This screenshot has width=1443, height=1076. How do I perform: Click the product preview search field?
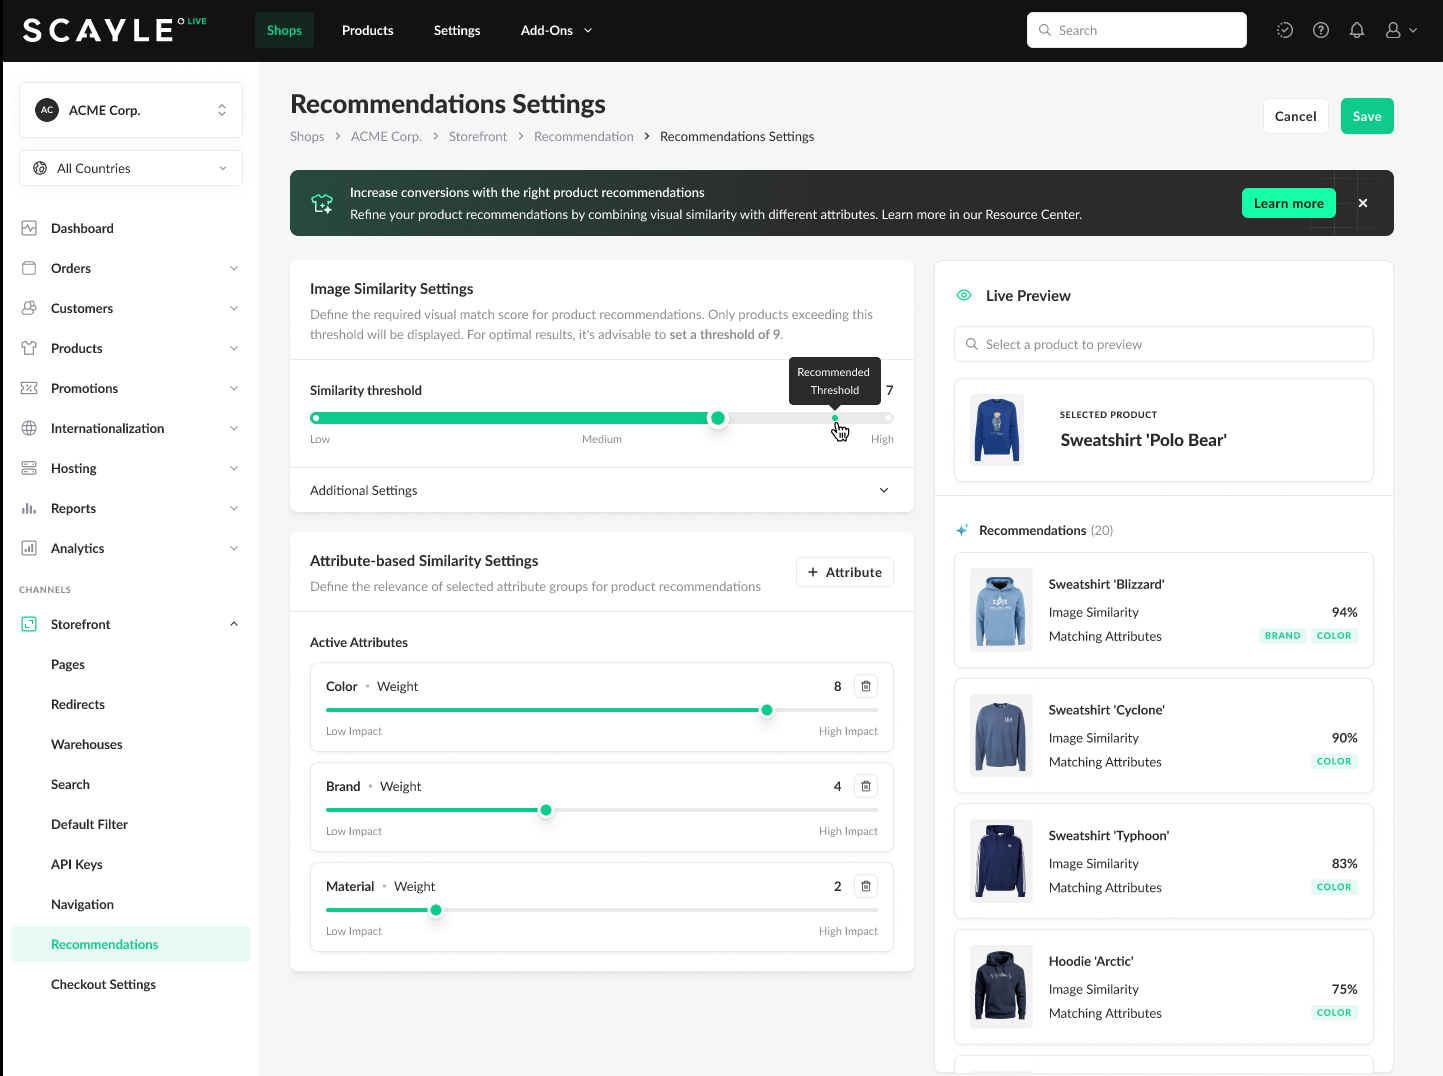[x=1163, y=344]
